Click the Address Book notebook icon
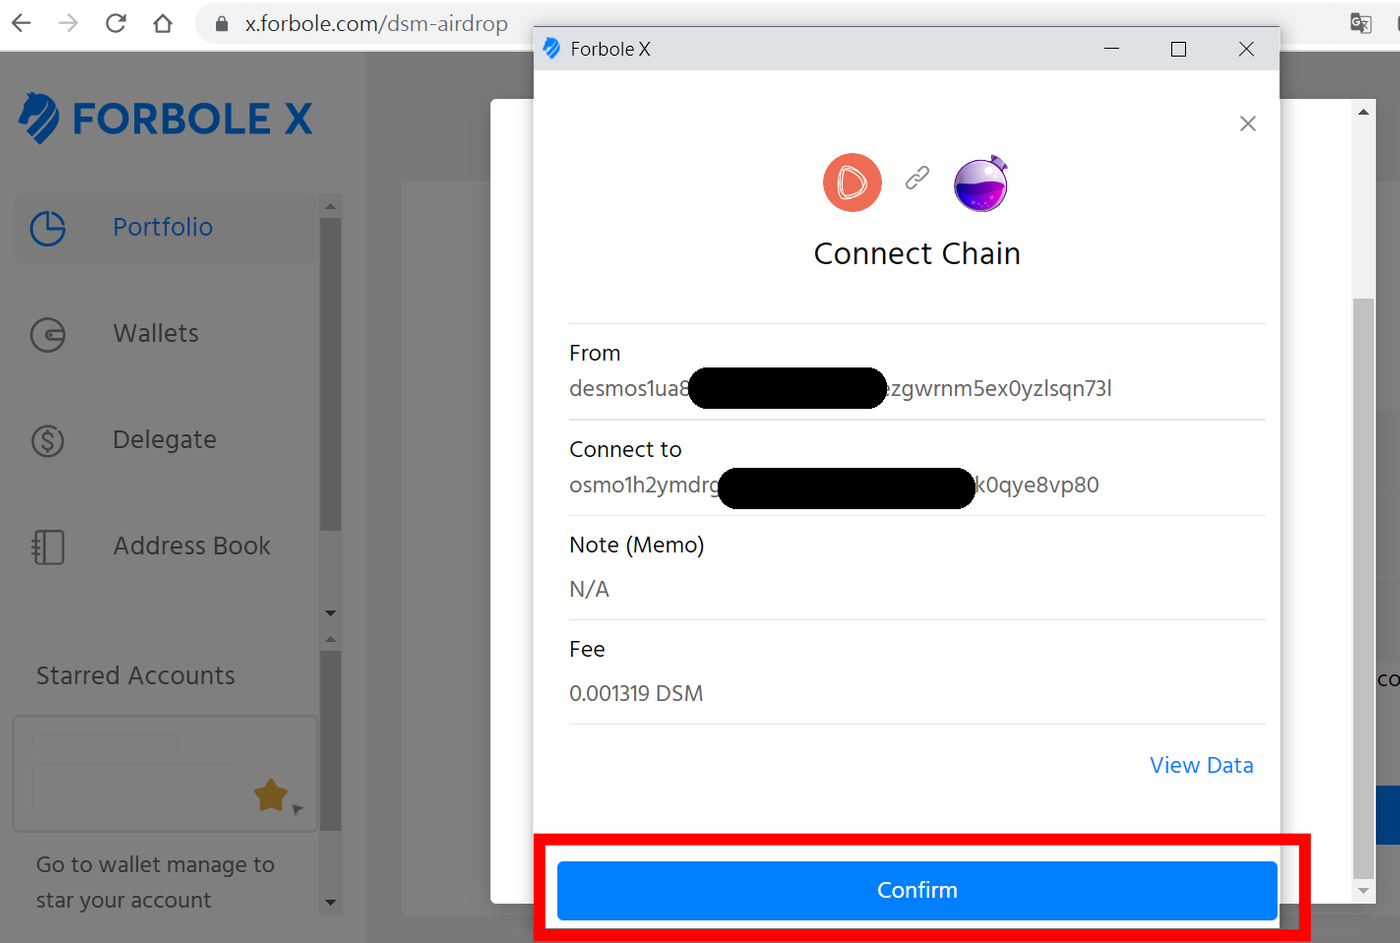Image resolution: width=1400 pixels, height=943 pixels. (x=48, y=547)
